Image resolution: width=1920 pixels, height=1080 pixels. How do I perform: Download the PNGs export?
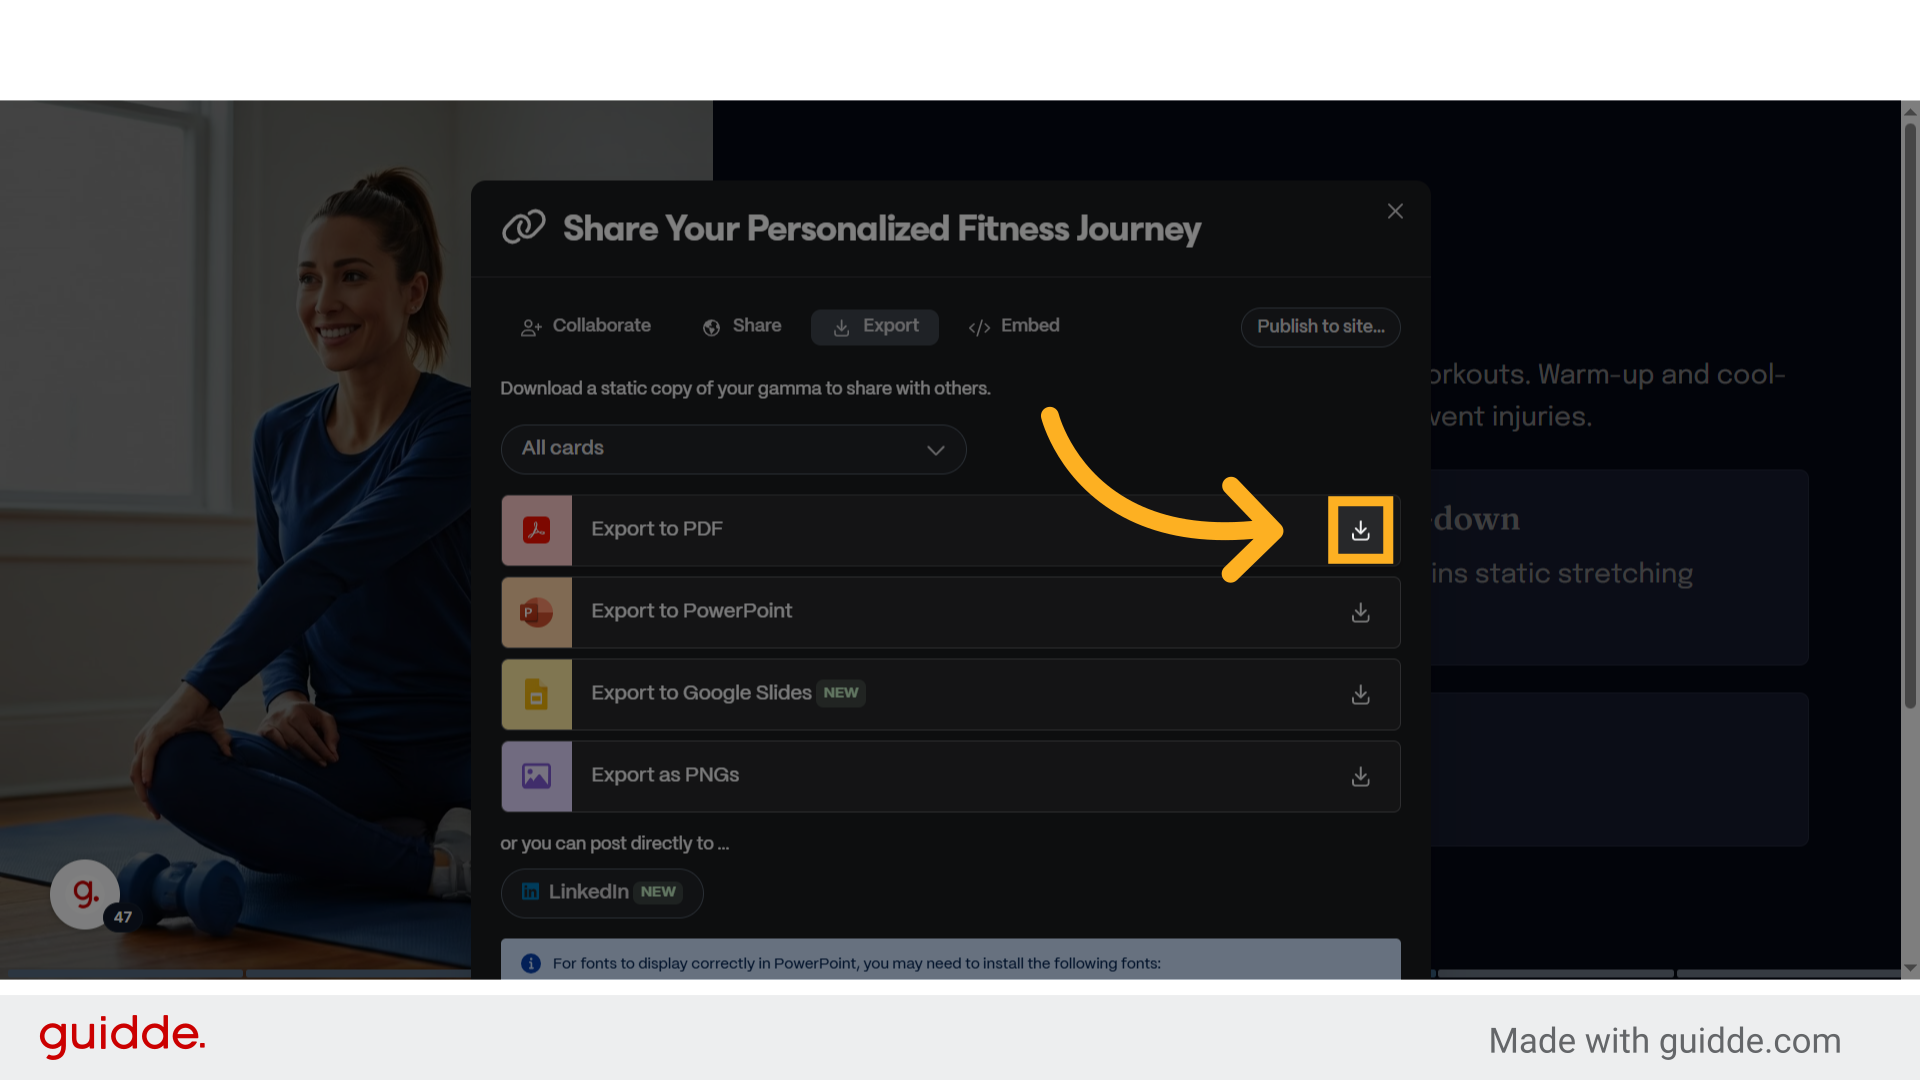1360,776
